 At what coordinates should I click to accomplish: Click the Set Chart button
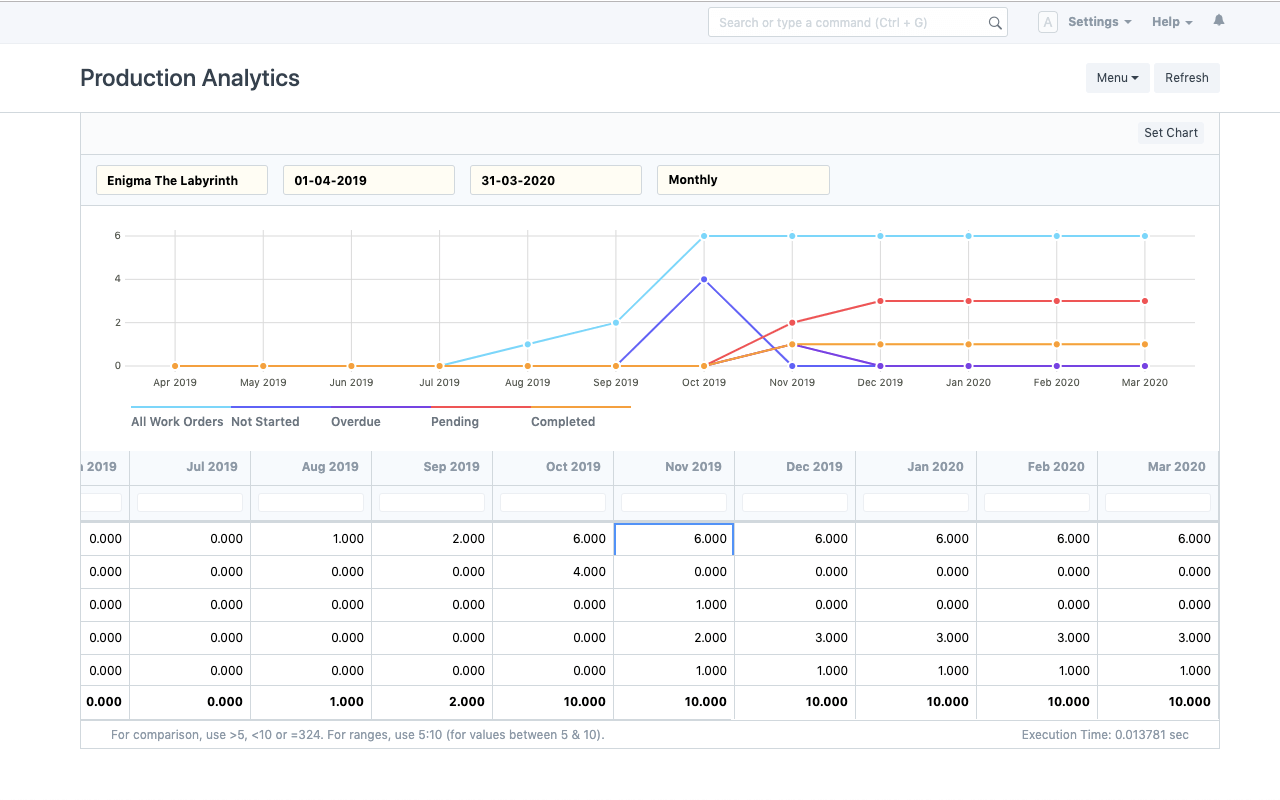[1170, 133]
